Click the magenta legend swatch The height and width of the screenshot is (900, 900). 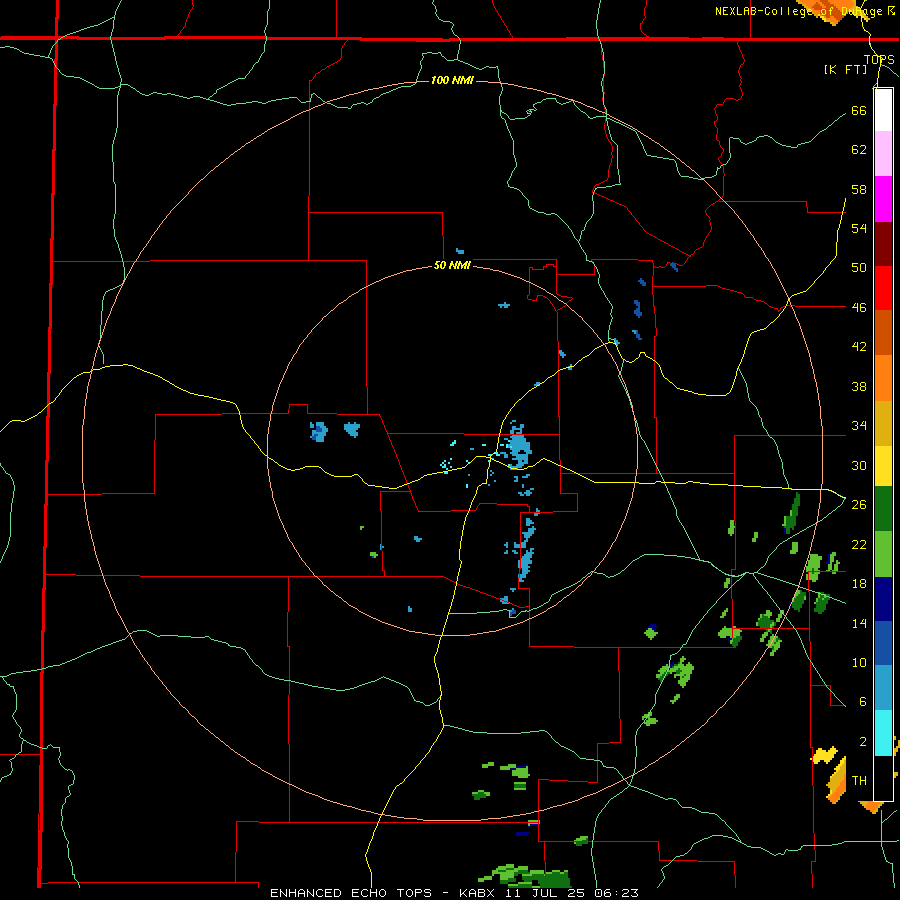click(x=883, y=199)
